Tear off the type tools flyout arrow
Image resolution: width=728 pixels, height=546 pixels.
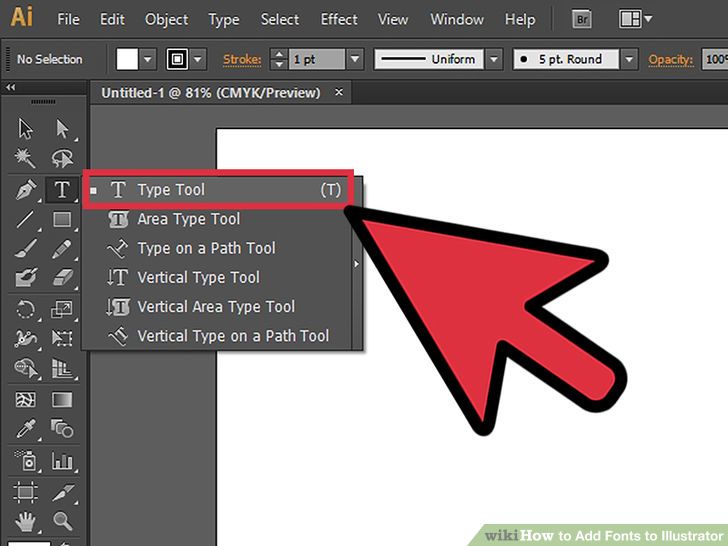tap(357, 264)
